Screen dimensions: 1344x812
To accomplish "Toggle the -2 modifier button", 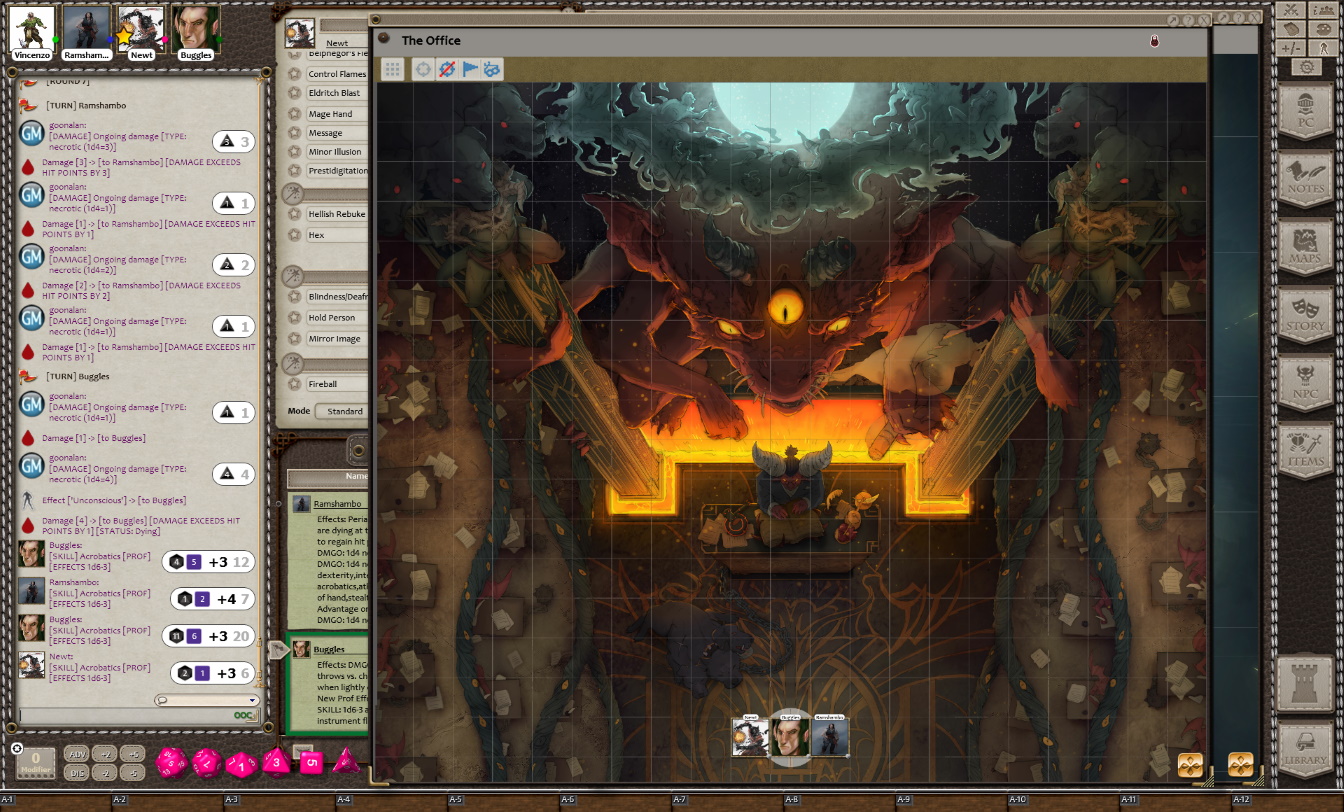I will tap(105, 772).
